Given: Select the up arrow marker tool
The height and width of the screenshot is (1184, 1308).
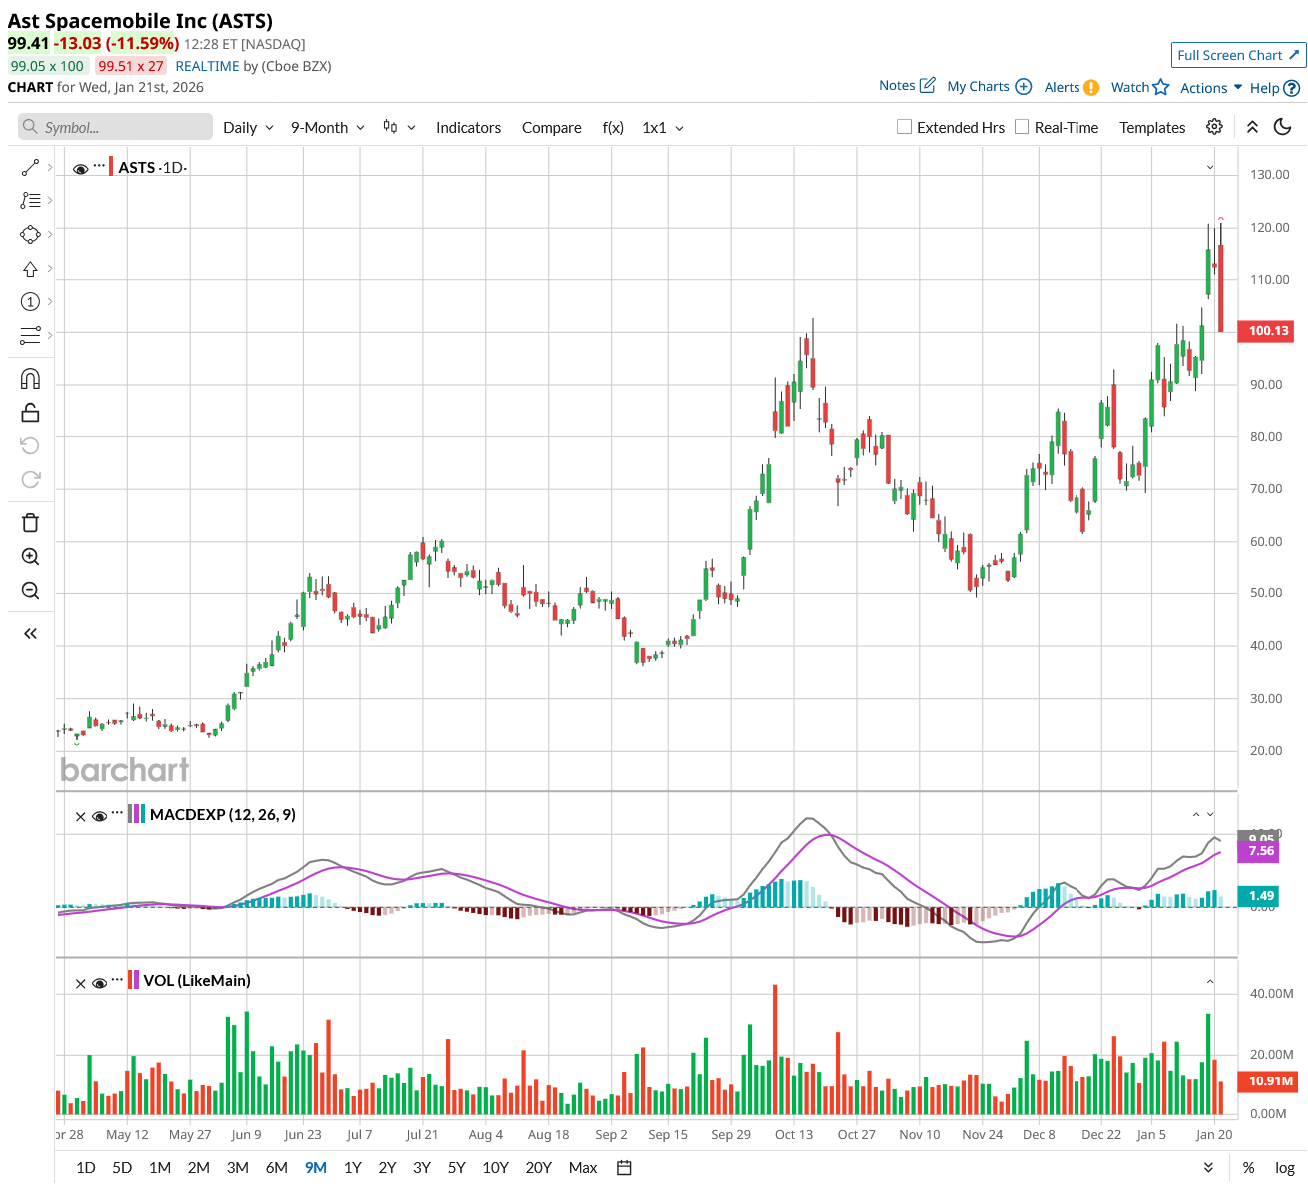Looking at the screenshot, I should pyautogui.click(x=30, y=269).
